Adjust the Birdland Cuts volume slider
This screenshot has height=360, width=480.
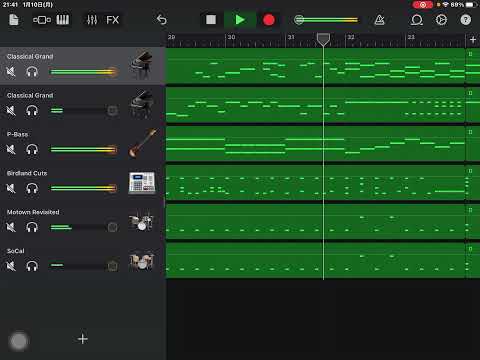click(x=83, y=188)
